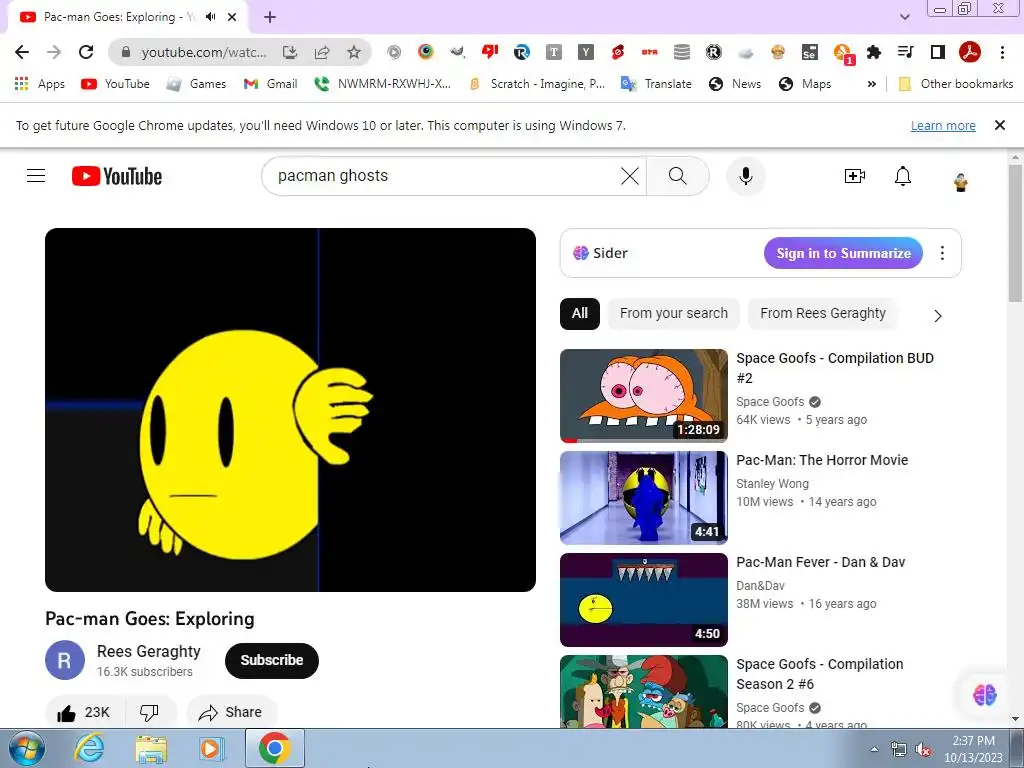
Task: Click the Pac-Man: The Horror Movie title
Action: coord(822,460)
